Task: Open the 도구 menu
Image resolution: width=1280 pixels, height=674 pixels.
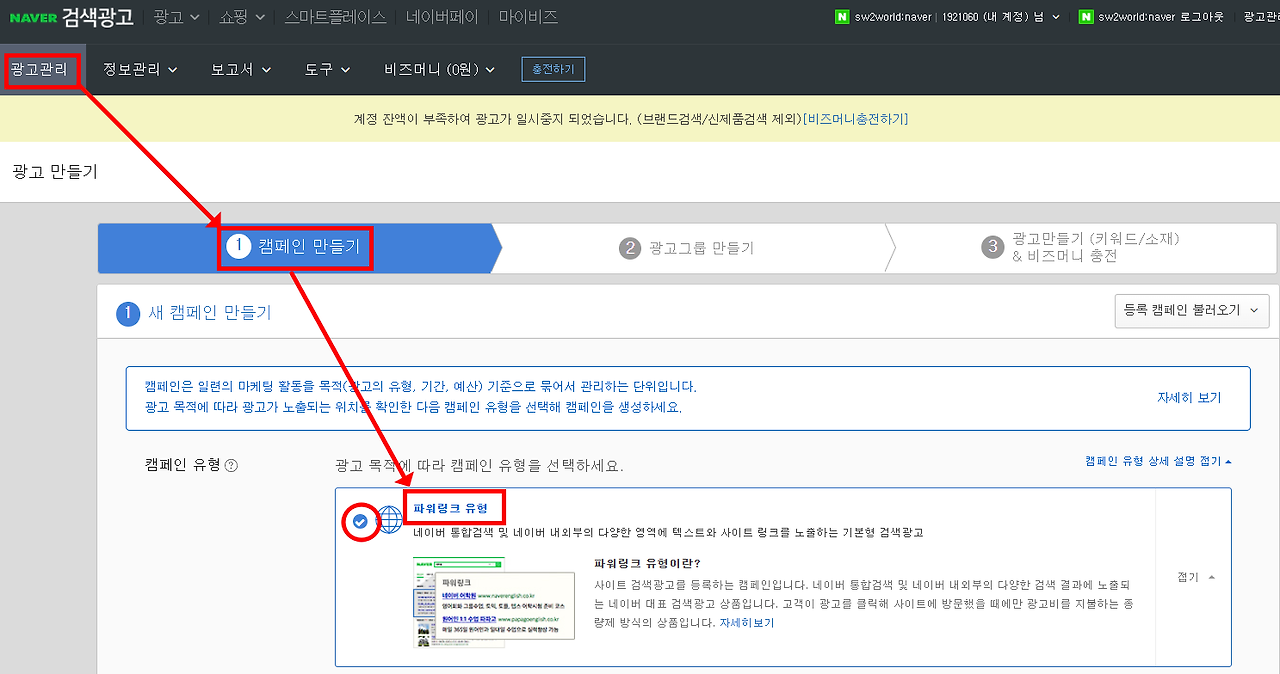Action: 328,69
